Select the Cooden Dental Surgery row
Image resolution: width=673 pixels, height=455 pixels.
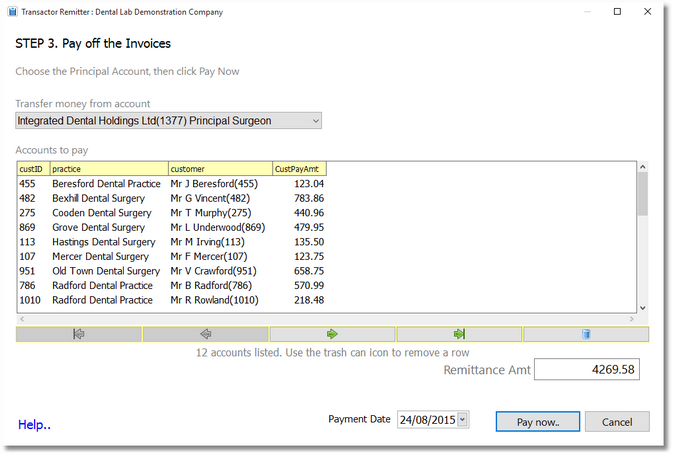(172, 213)
